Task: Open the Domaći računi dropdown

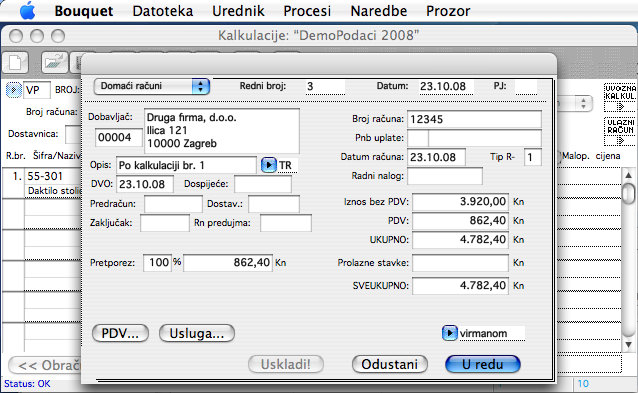Action: point(151,86)
